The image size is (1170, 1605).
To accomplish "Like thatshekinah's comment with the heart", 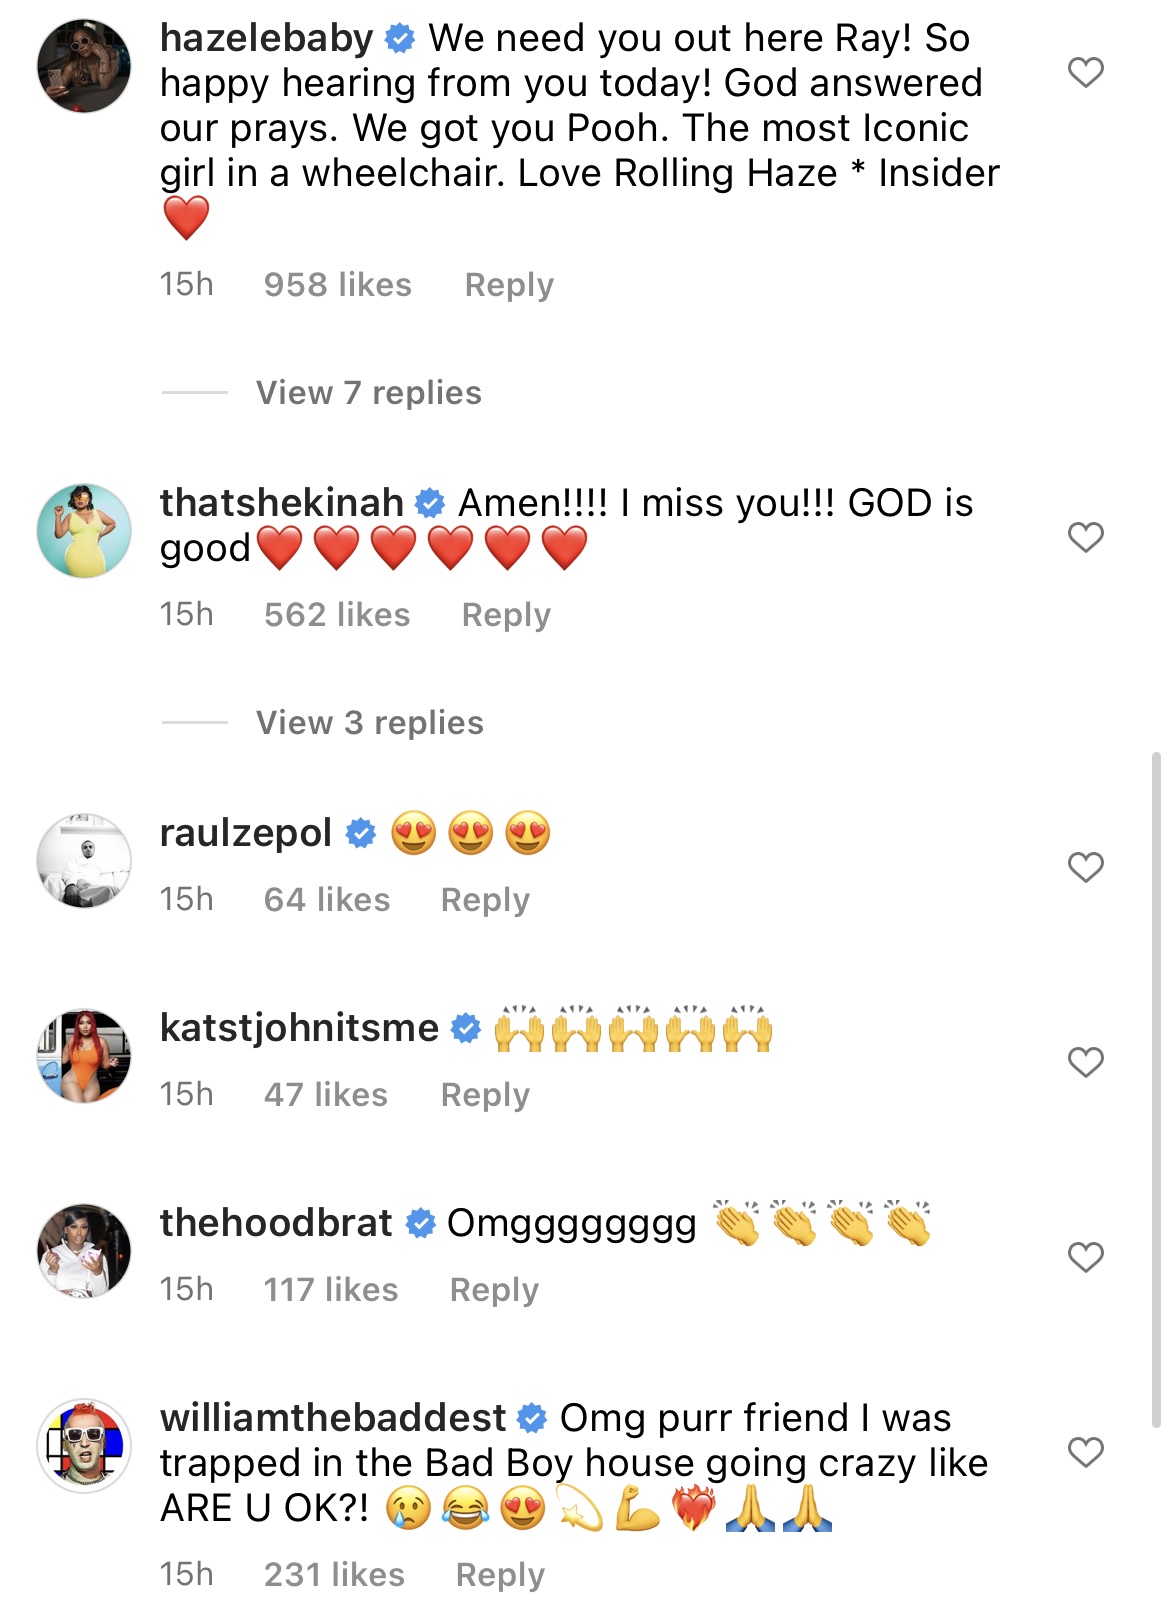I will (x=1085, y=537).
